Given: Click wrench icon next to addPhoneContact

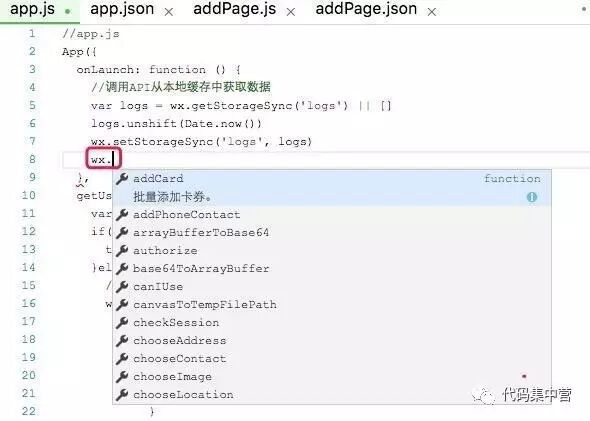Looking at the screenshot, I should click(x=122, y=215).
